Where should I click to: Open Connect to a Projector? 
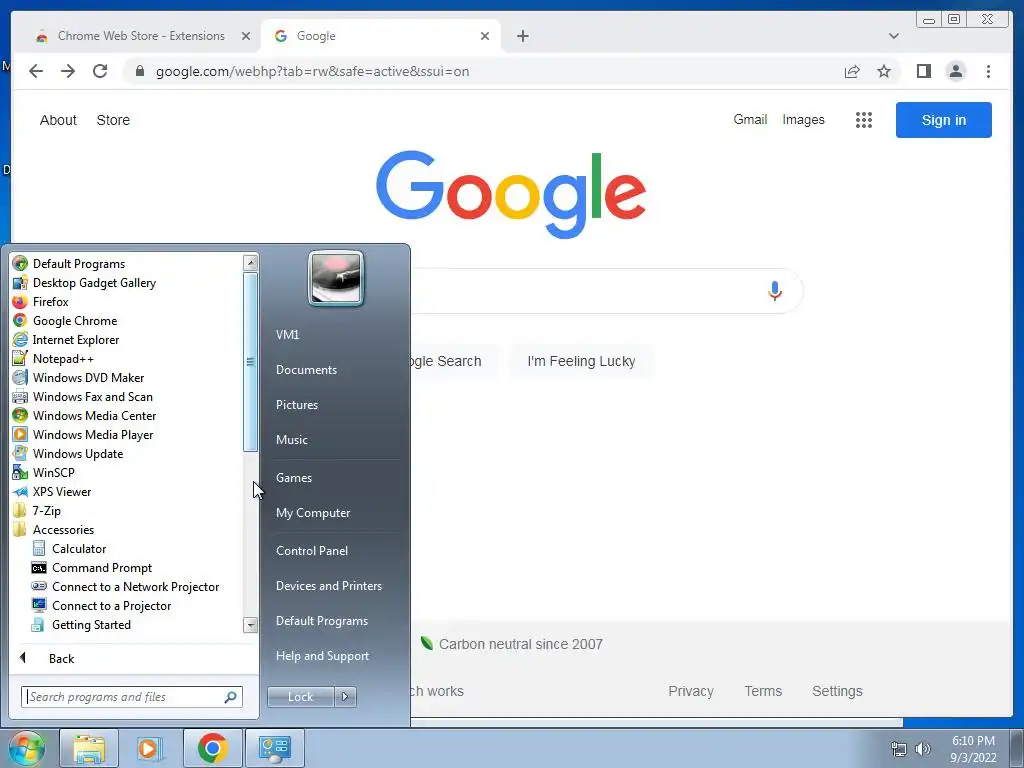coord(111,605)
